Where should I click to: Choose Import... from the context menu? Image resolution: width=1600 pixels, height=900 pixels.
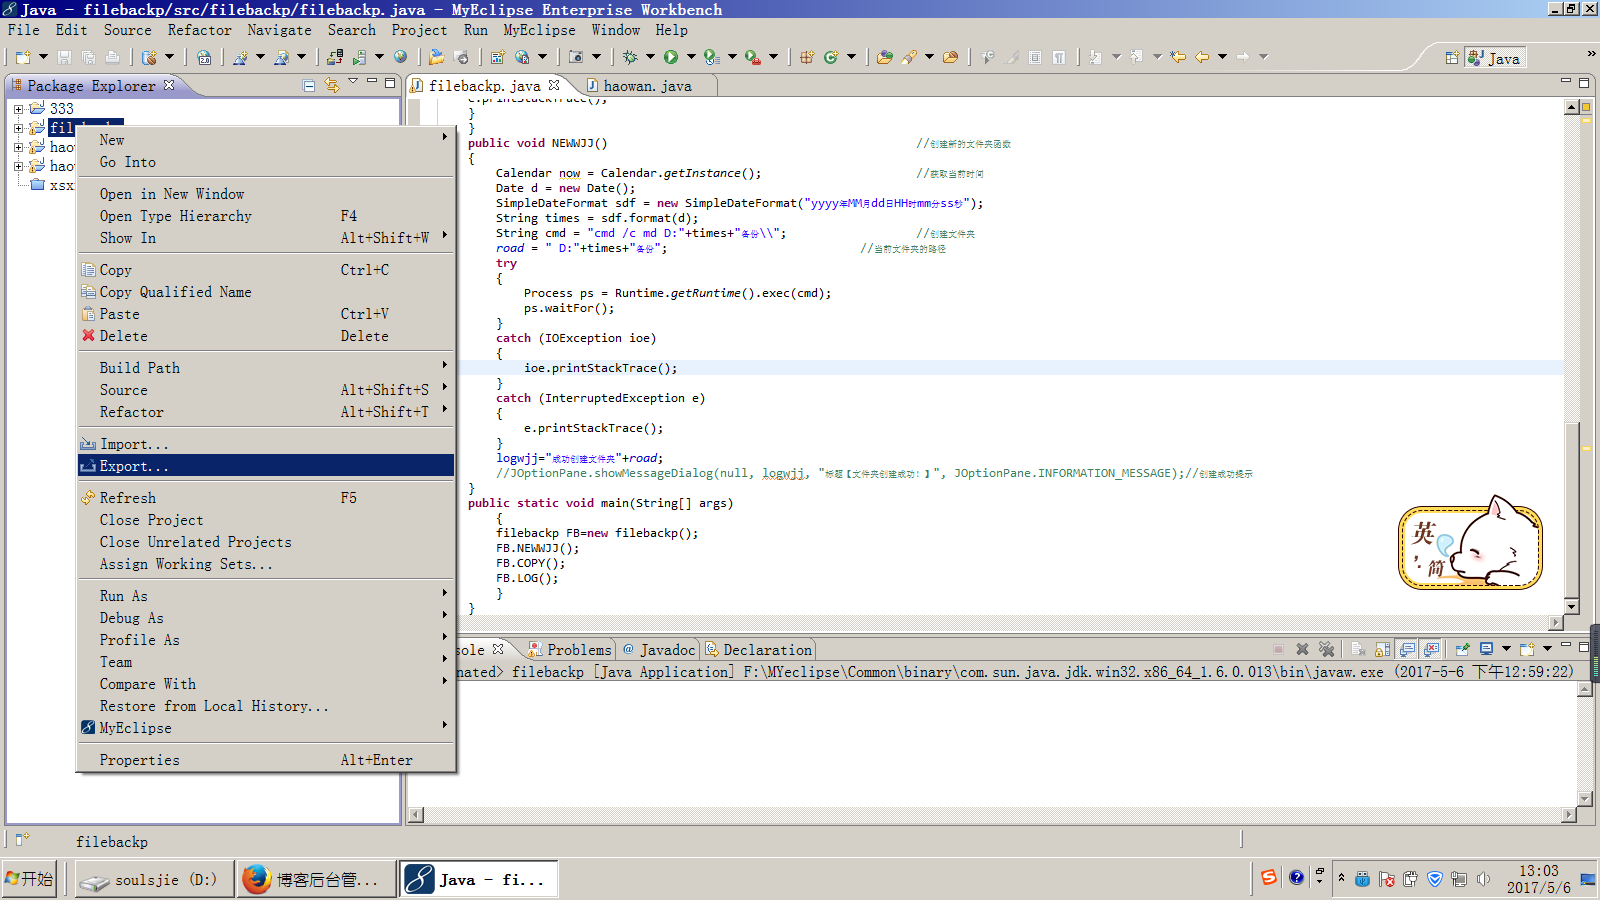[x=266, y=444]
